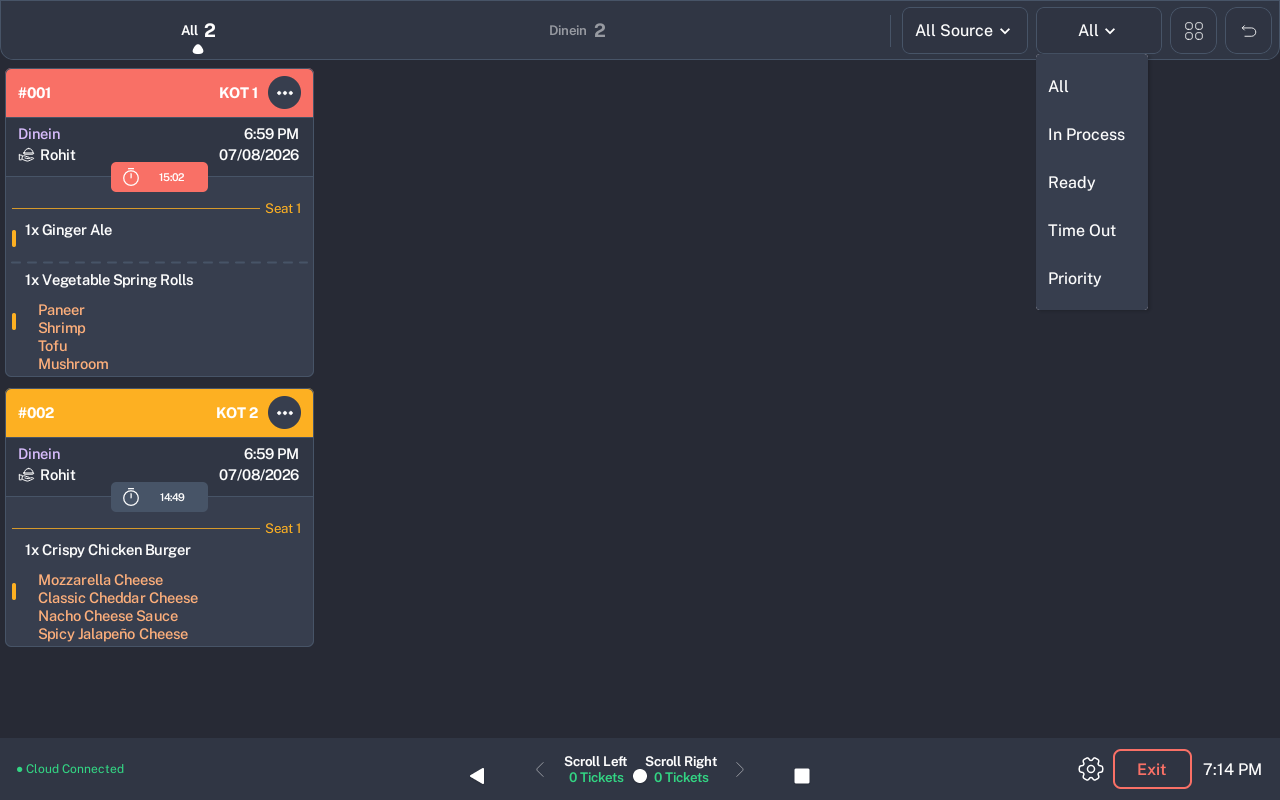Click the yellow #002 ticket header
The image size is (1280, 800).
[159, 413]
